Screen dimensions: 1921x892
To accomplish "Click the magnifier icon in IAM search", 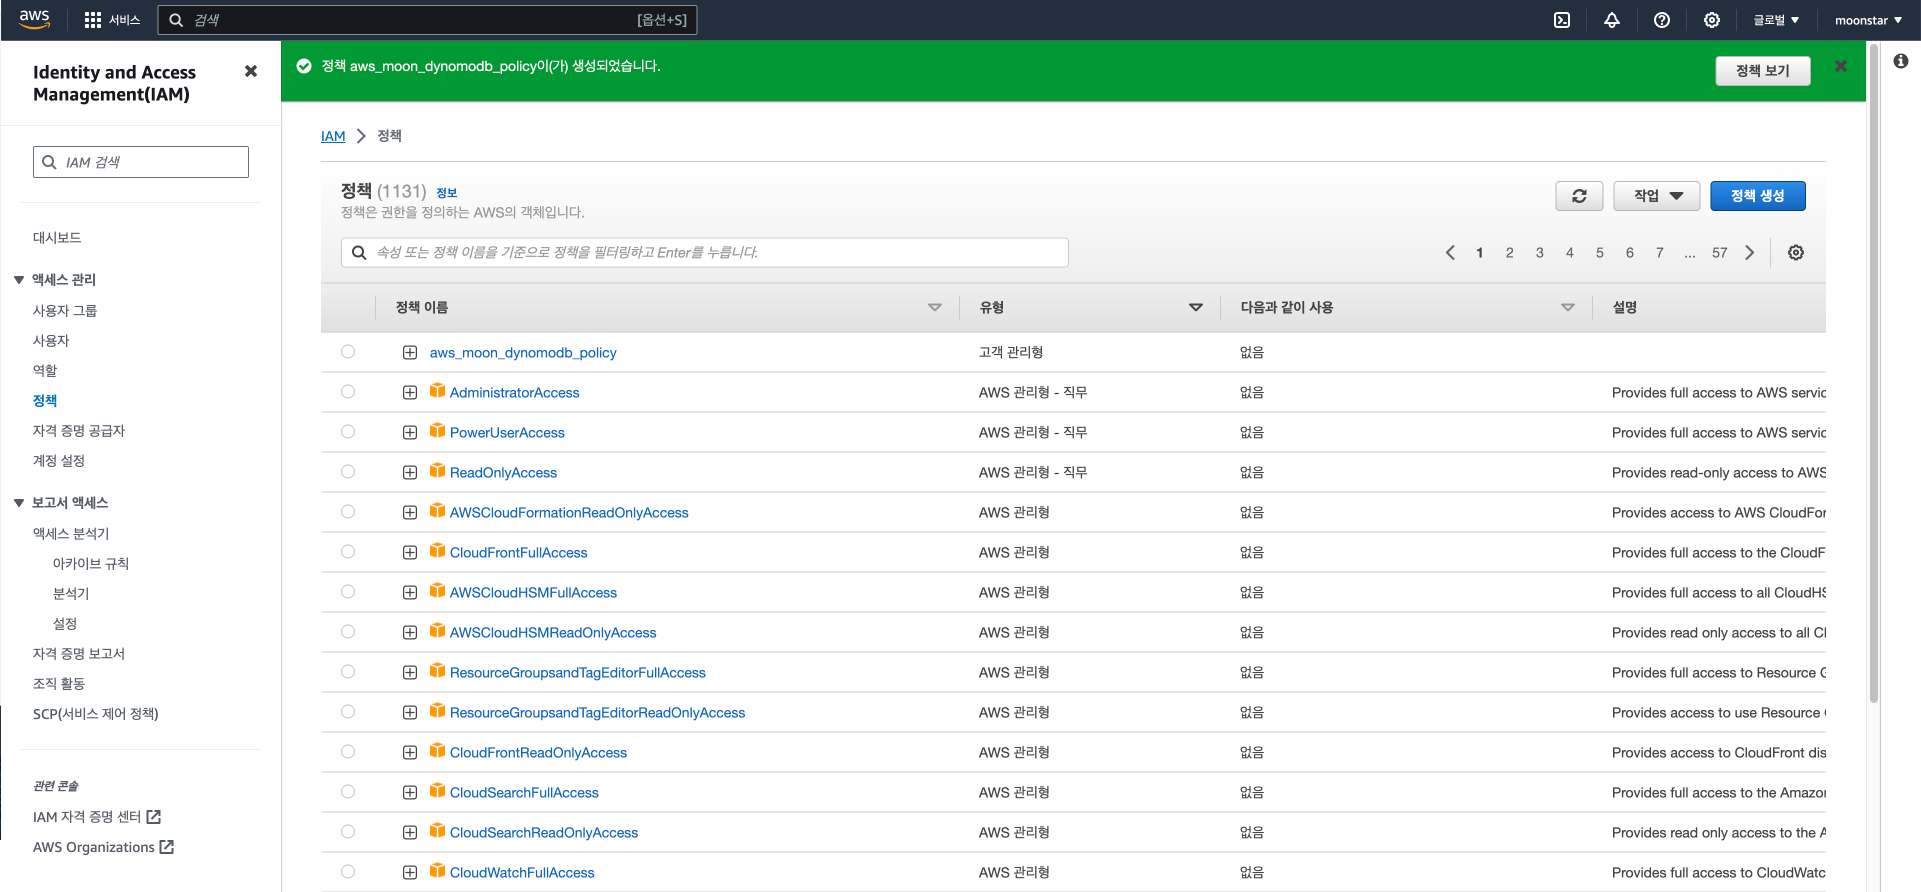I will coord(49,162).
